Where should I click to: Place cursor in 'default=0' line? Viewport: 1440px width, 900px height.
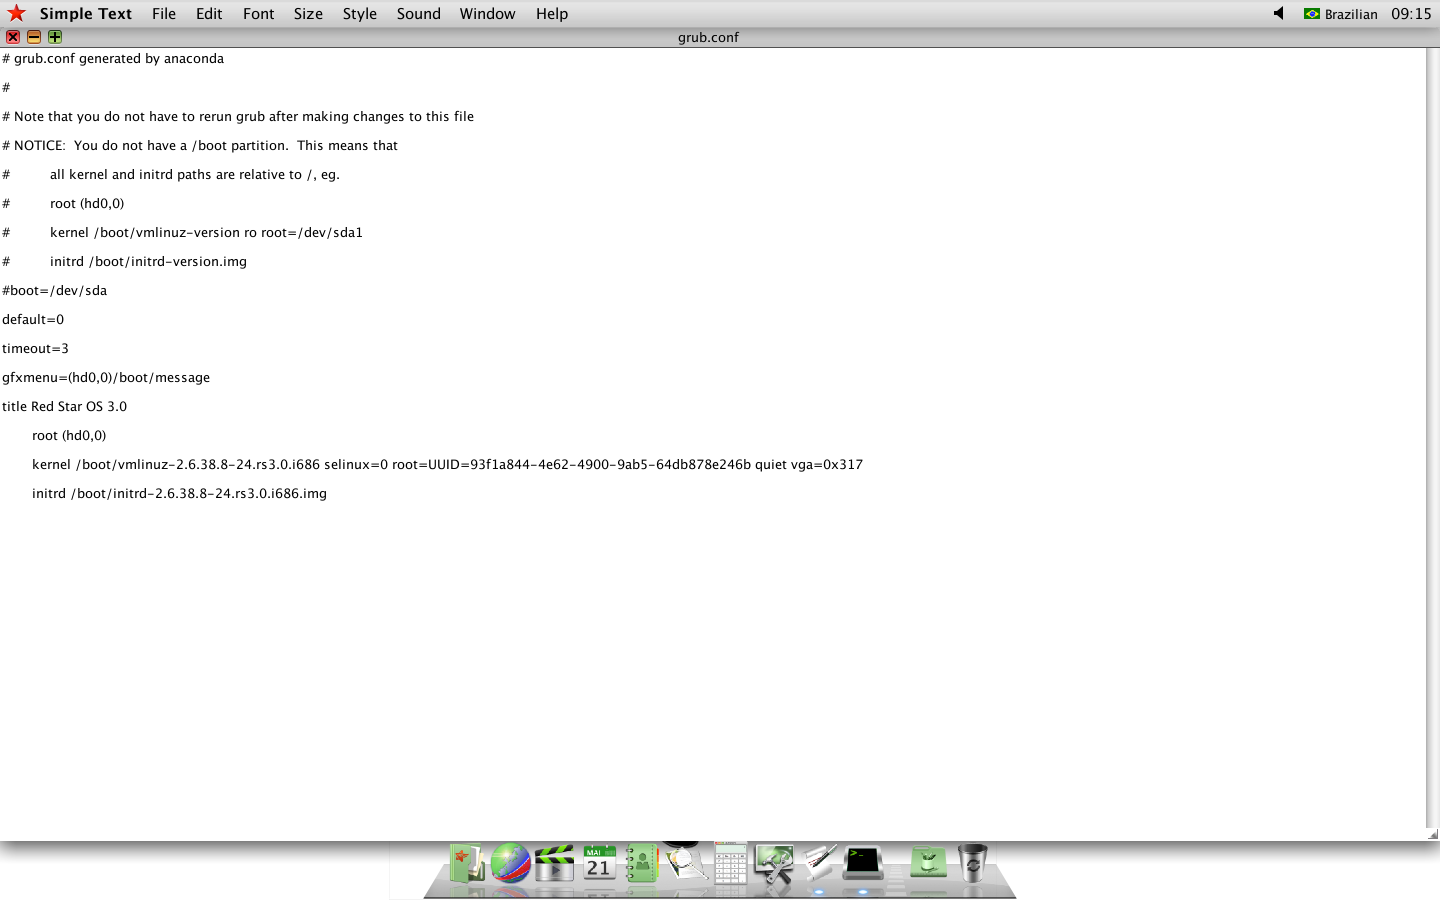tap(33, 319)
